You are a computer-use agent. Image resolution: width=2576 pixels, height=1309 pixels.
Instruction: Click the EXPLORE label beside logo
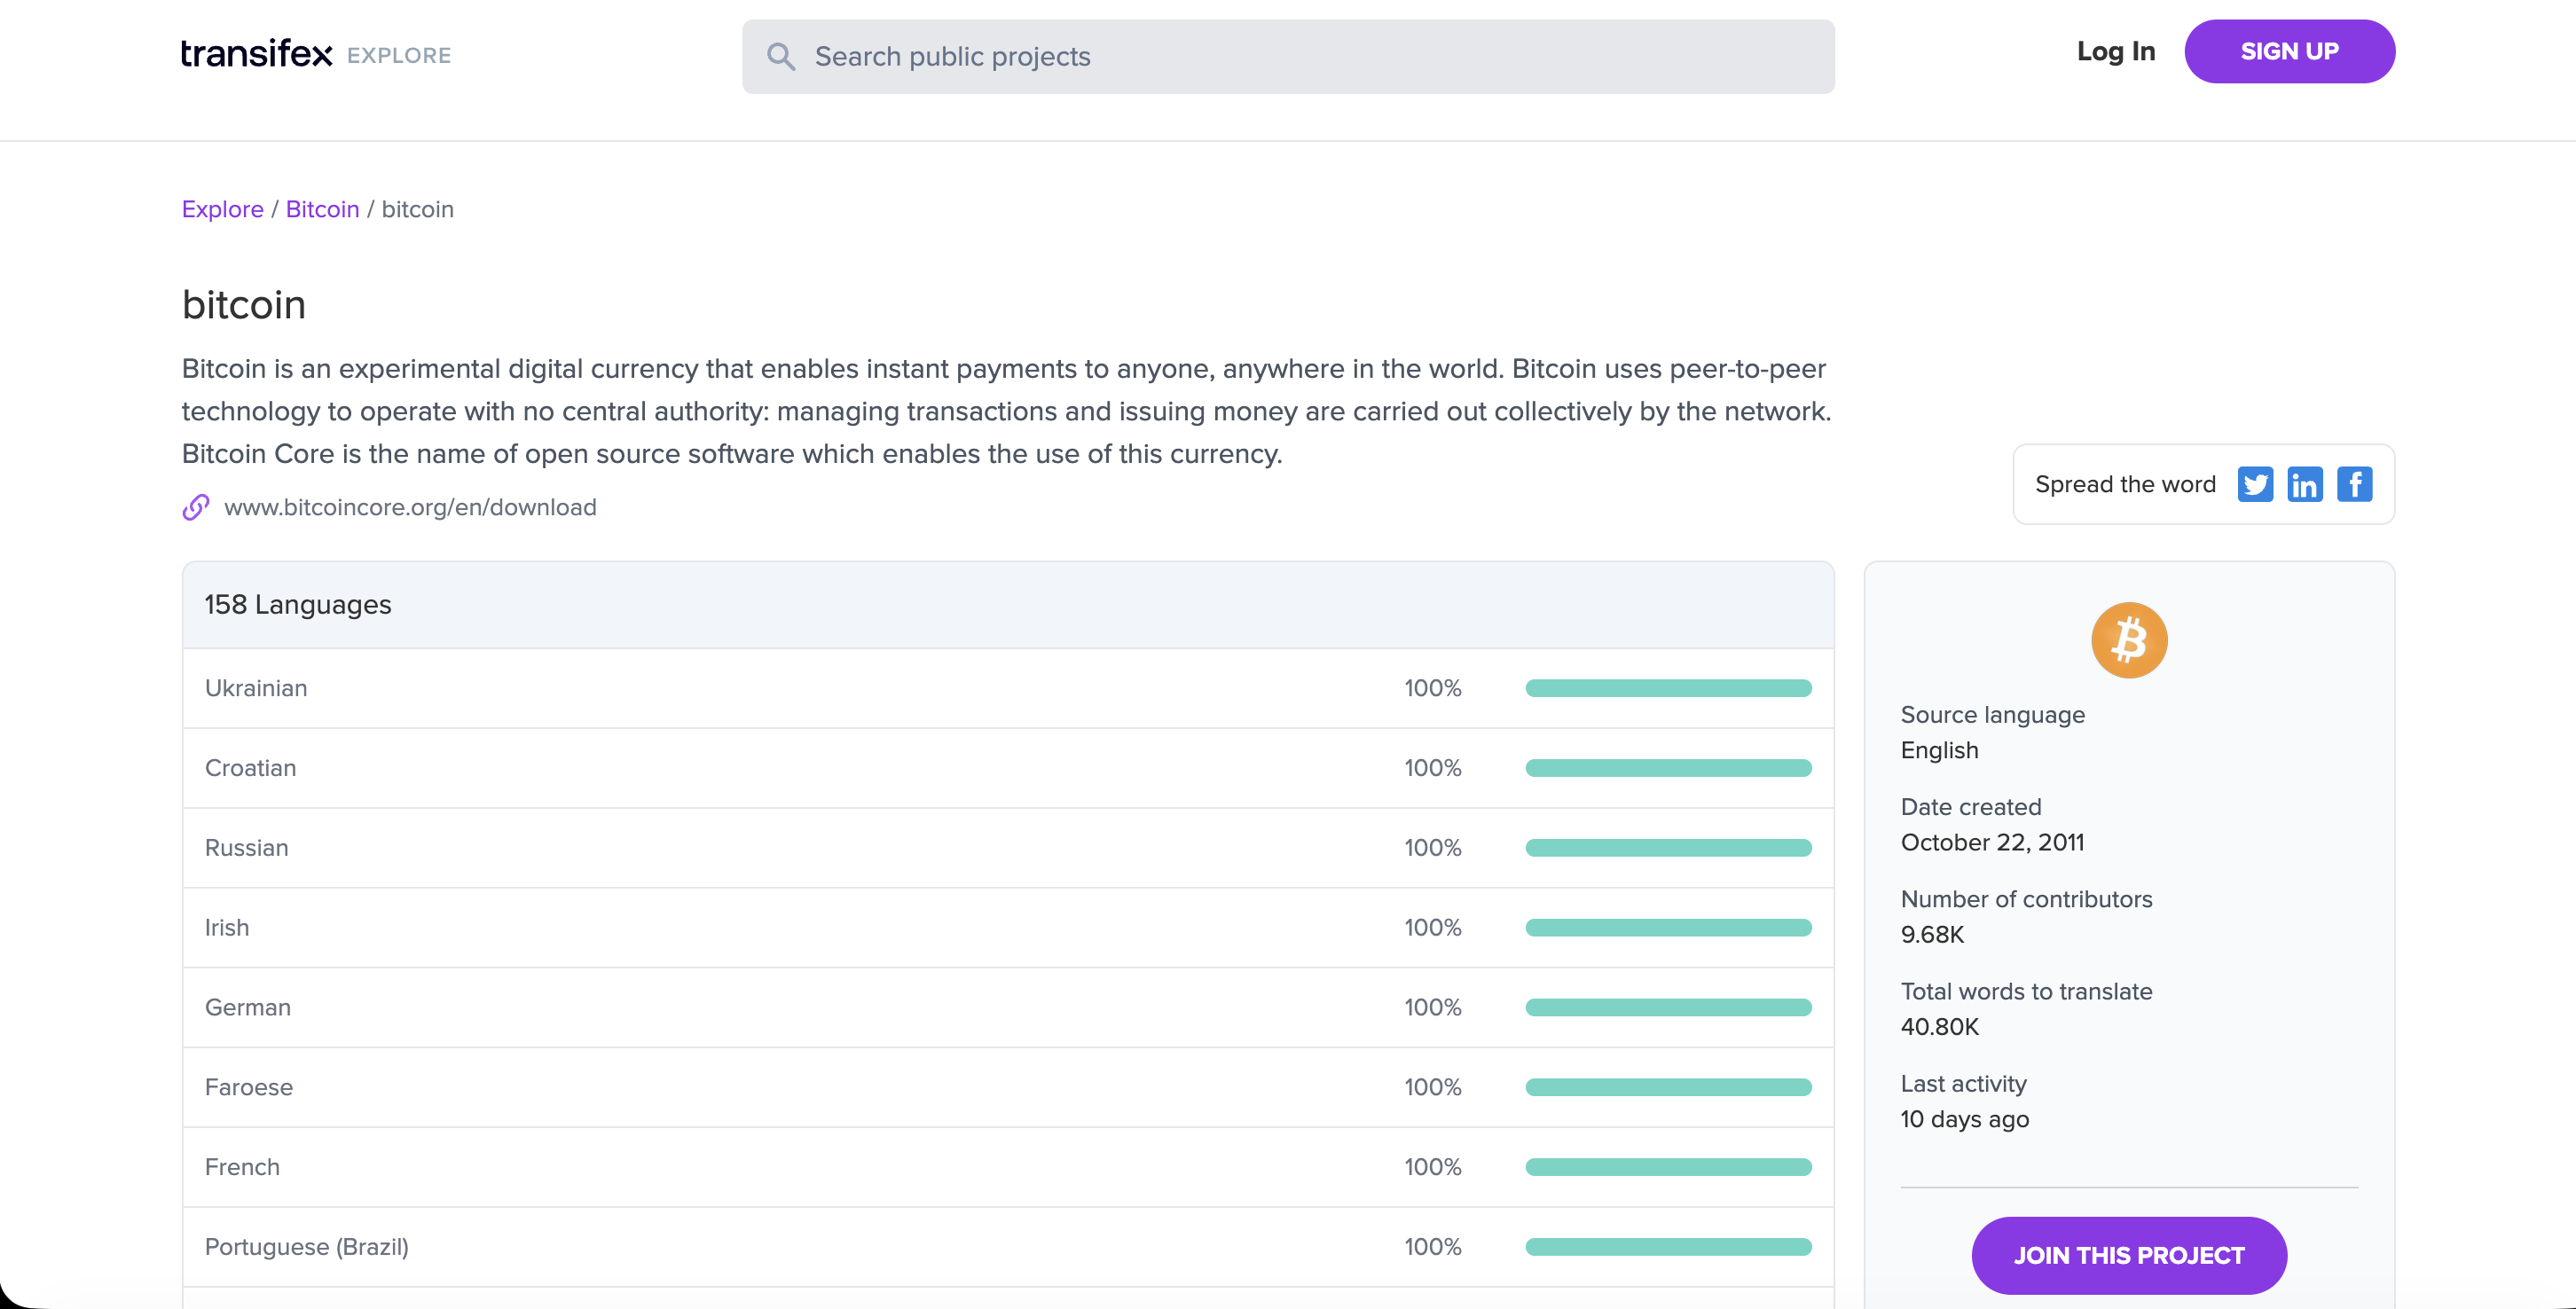[x=399, y=56]
